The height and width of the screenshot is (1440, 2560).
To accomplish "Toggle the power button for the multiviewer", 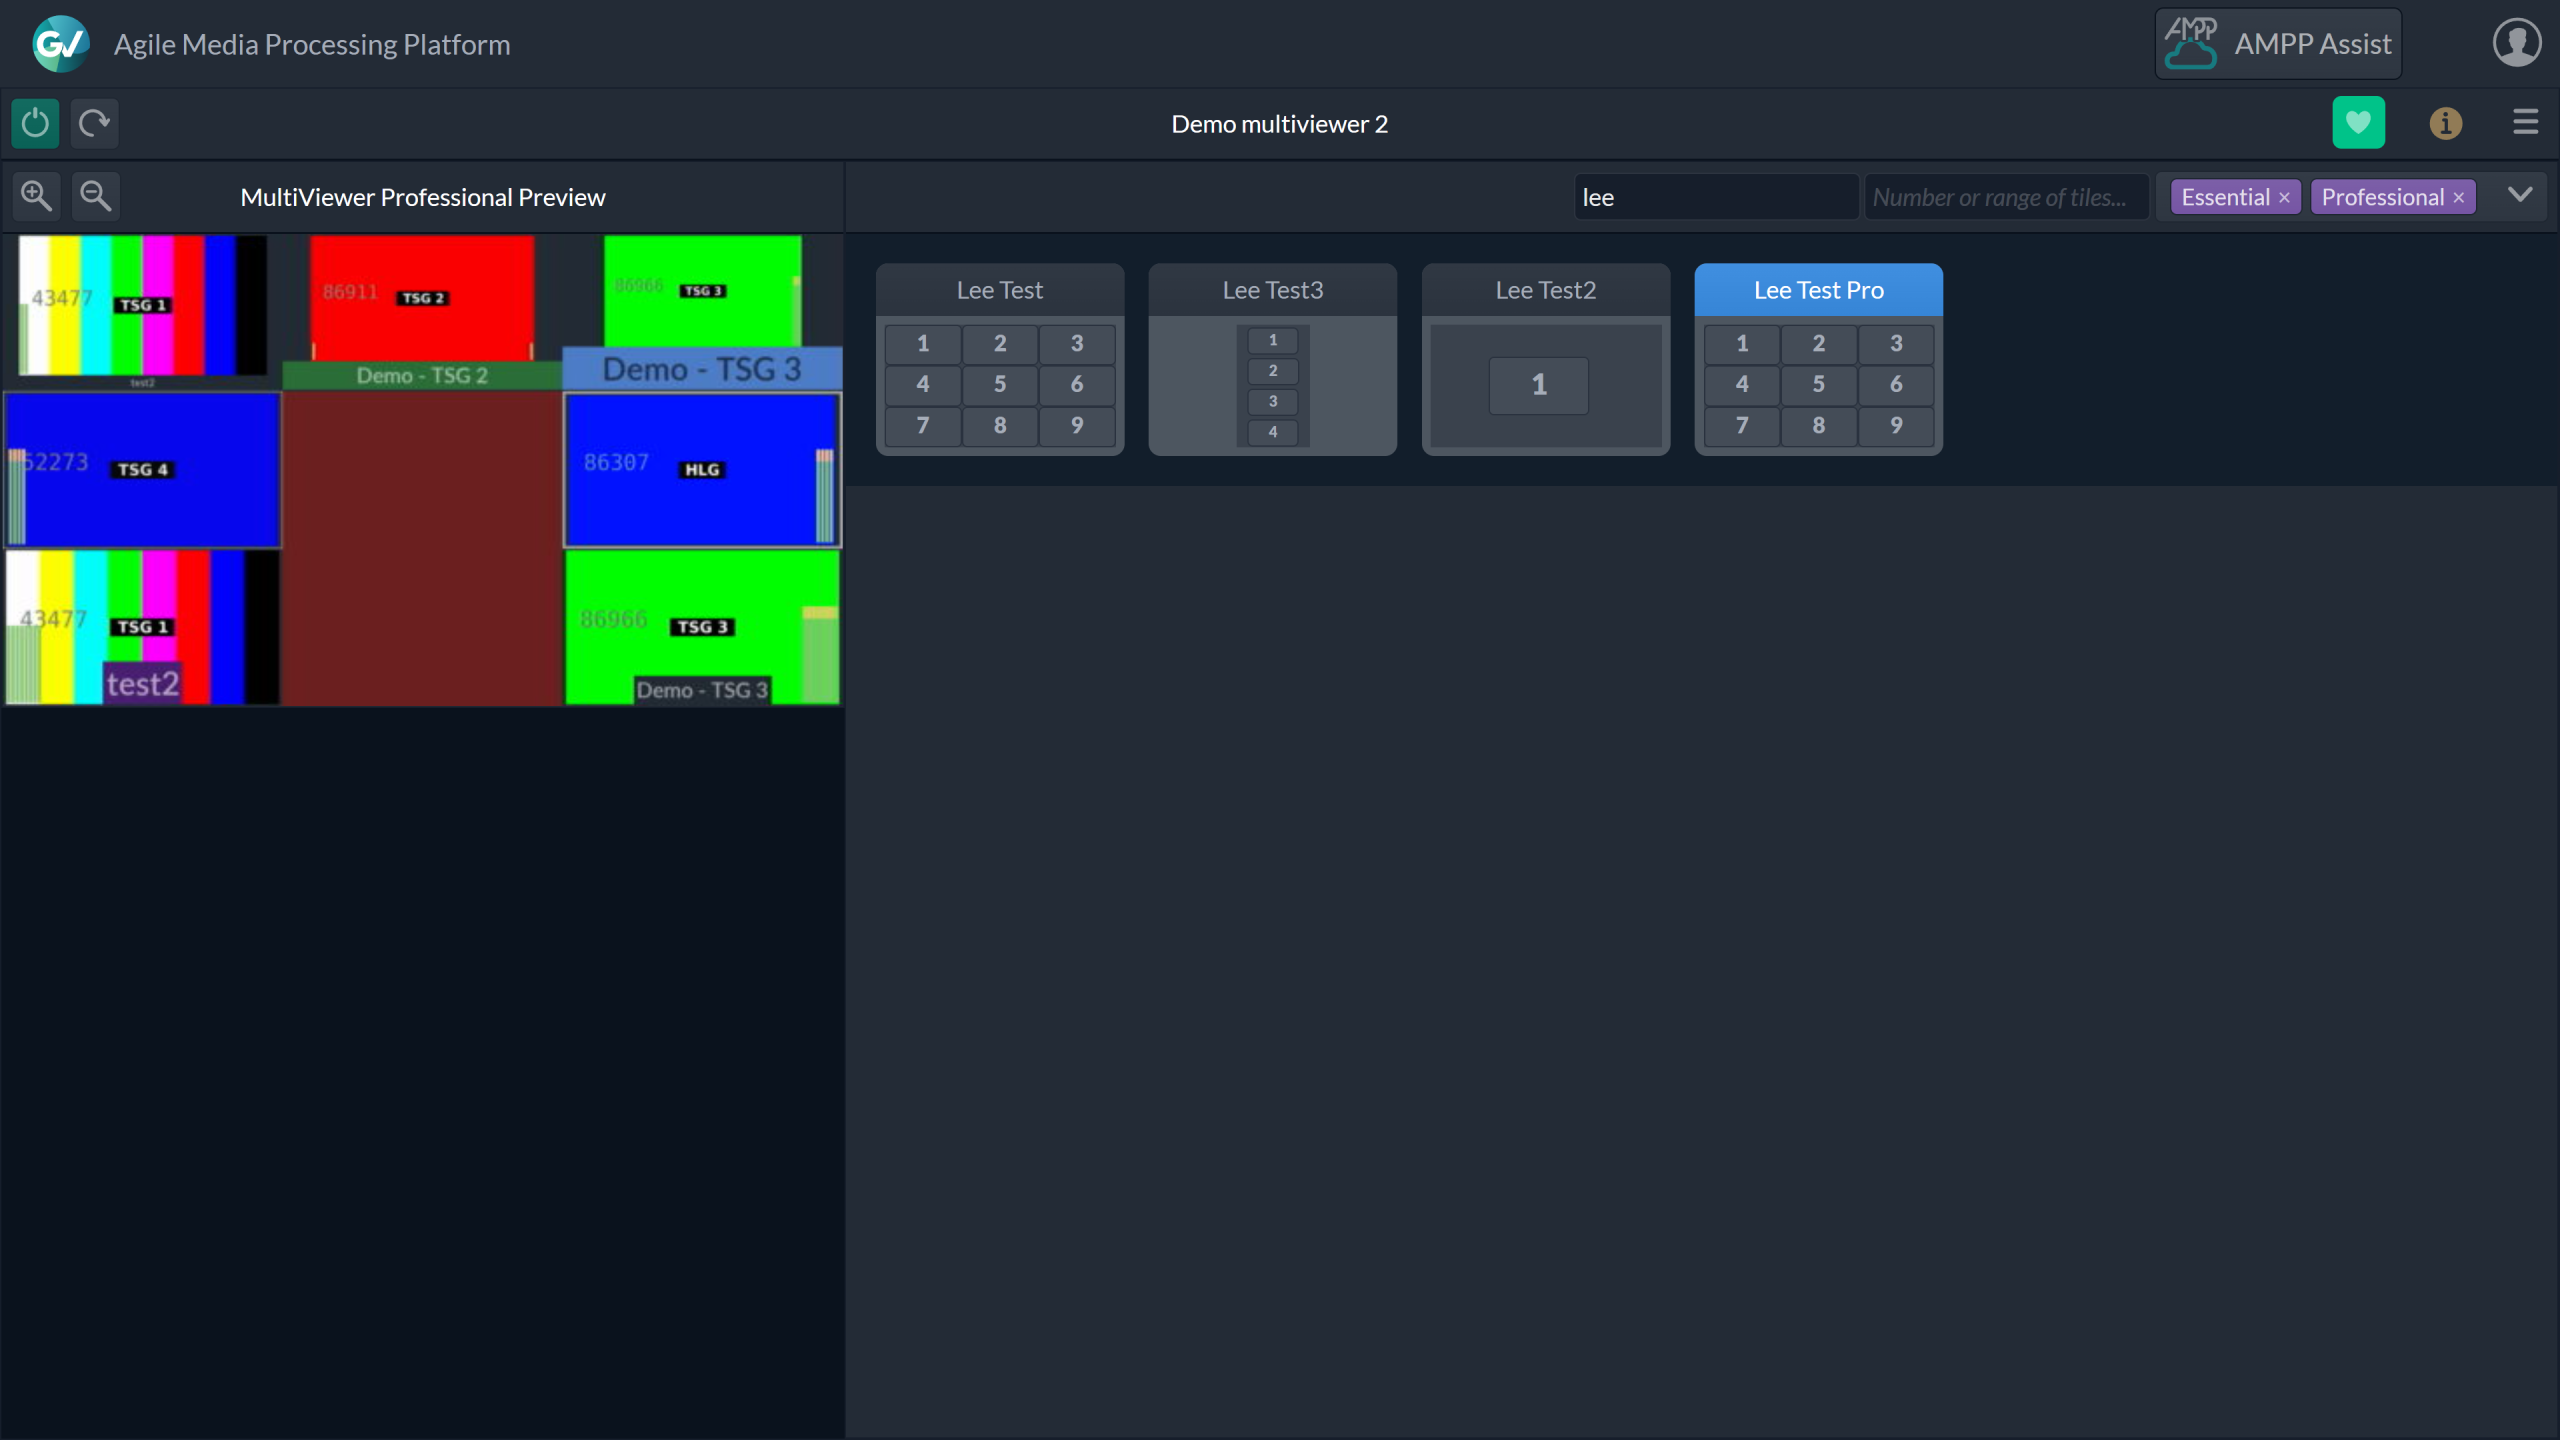I will (x=35, y=123).
